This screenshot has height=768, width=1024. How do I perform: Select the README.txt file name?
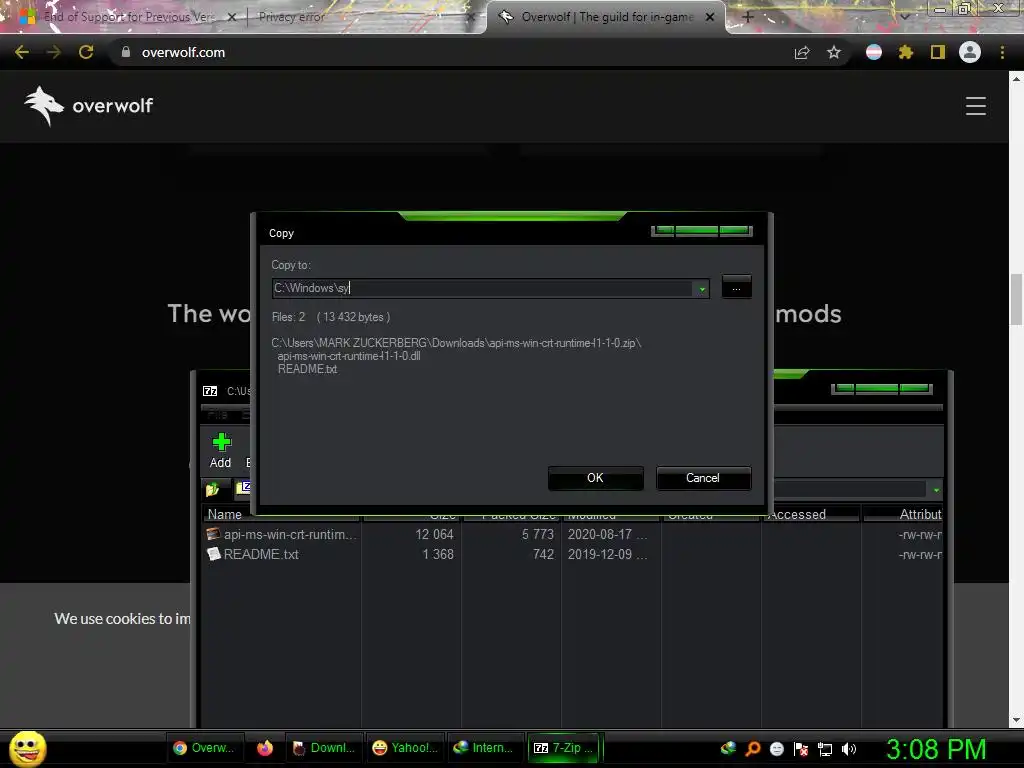click(x=261, y=554)
